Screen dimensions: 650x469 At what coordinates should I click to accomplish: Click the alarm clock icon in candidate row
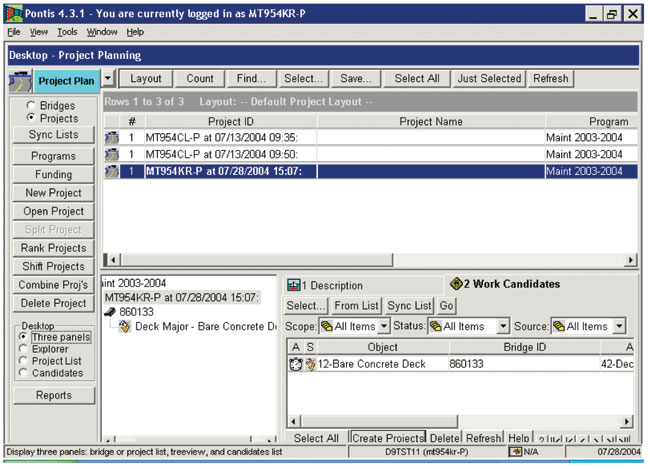[x=295, y=364]
